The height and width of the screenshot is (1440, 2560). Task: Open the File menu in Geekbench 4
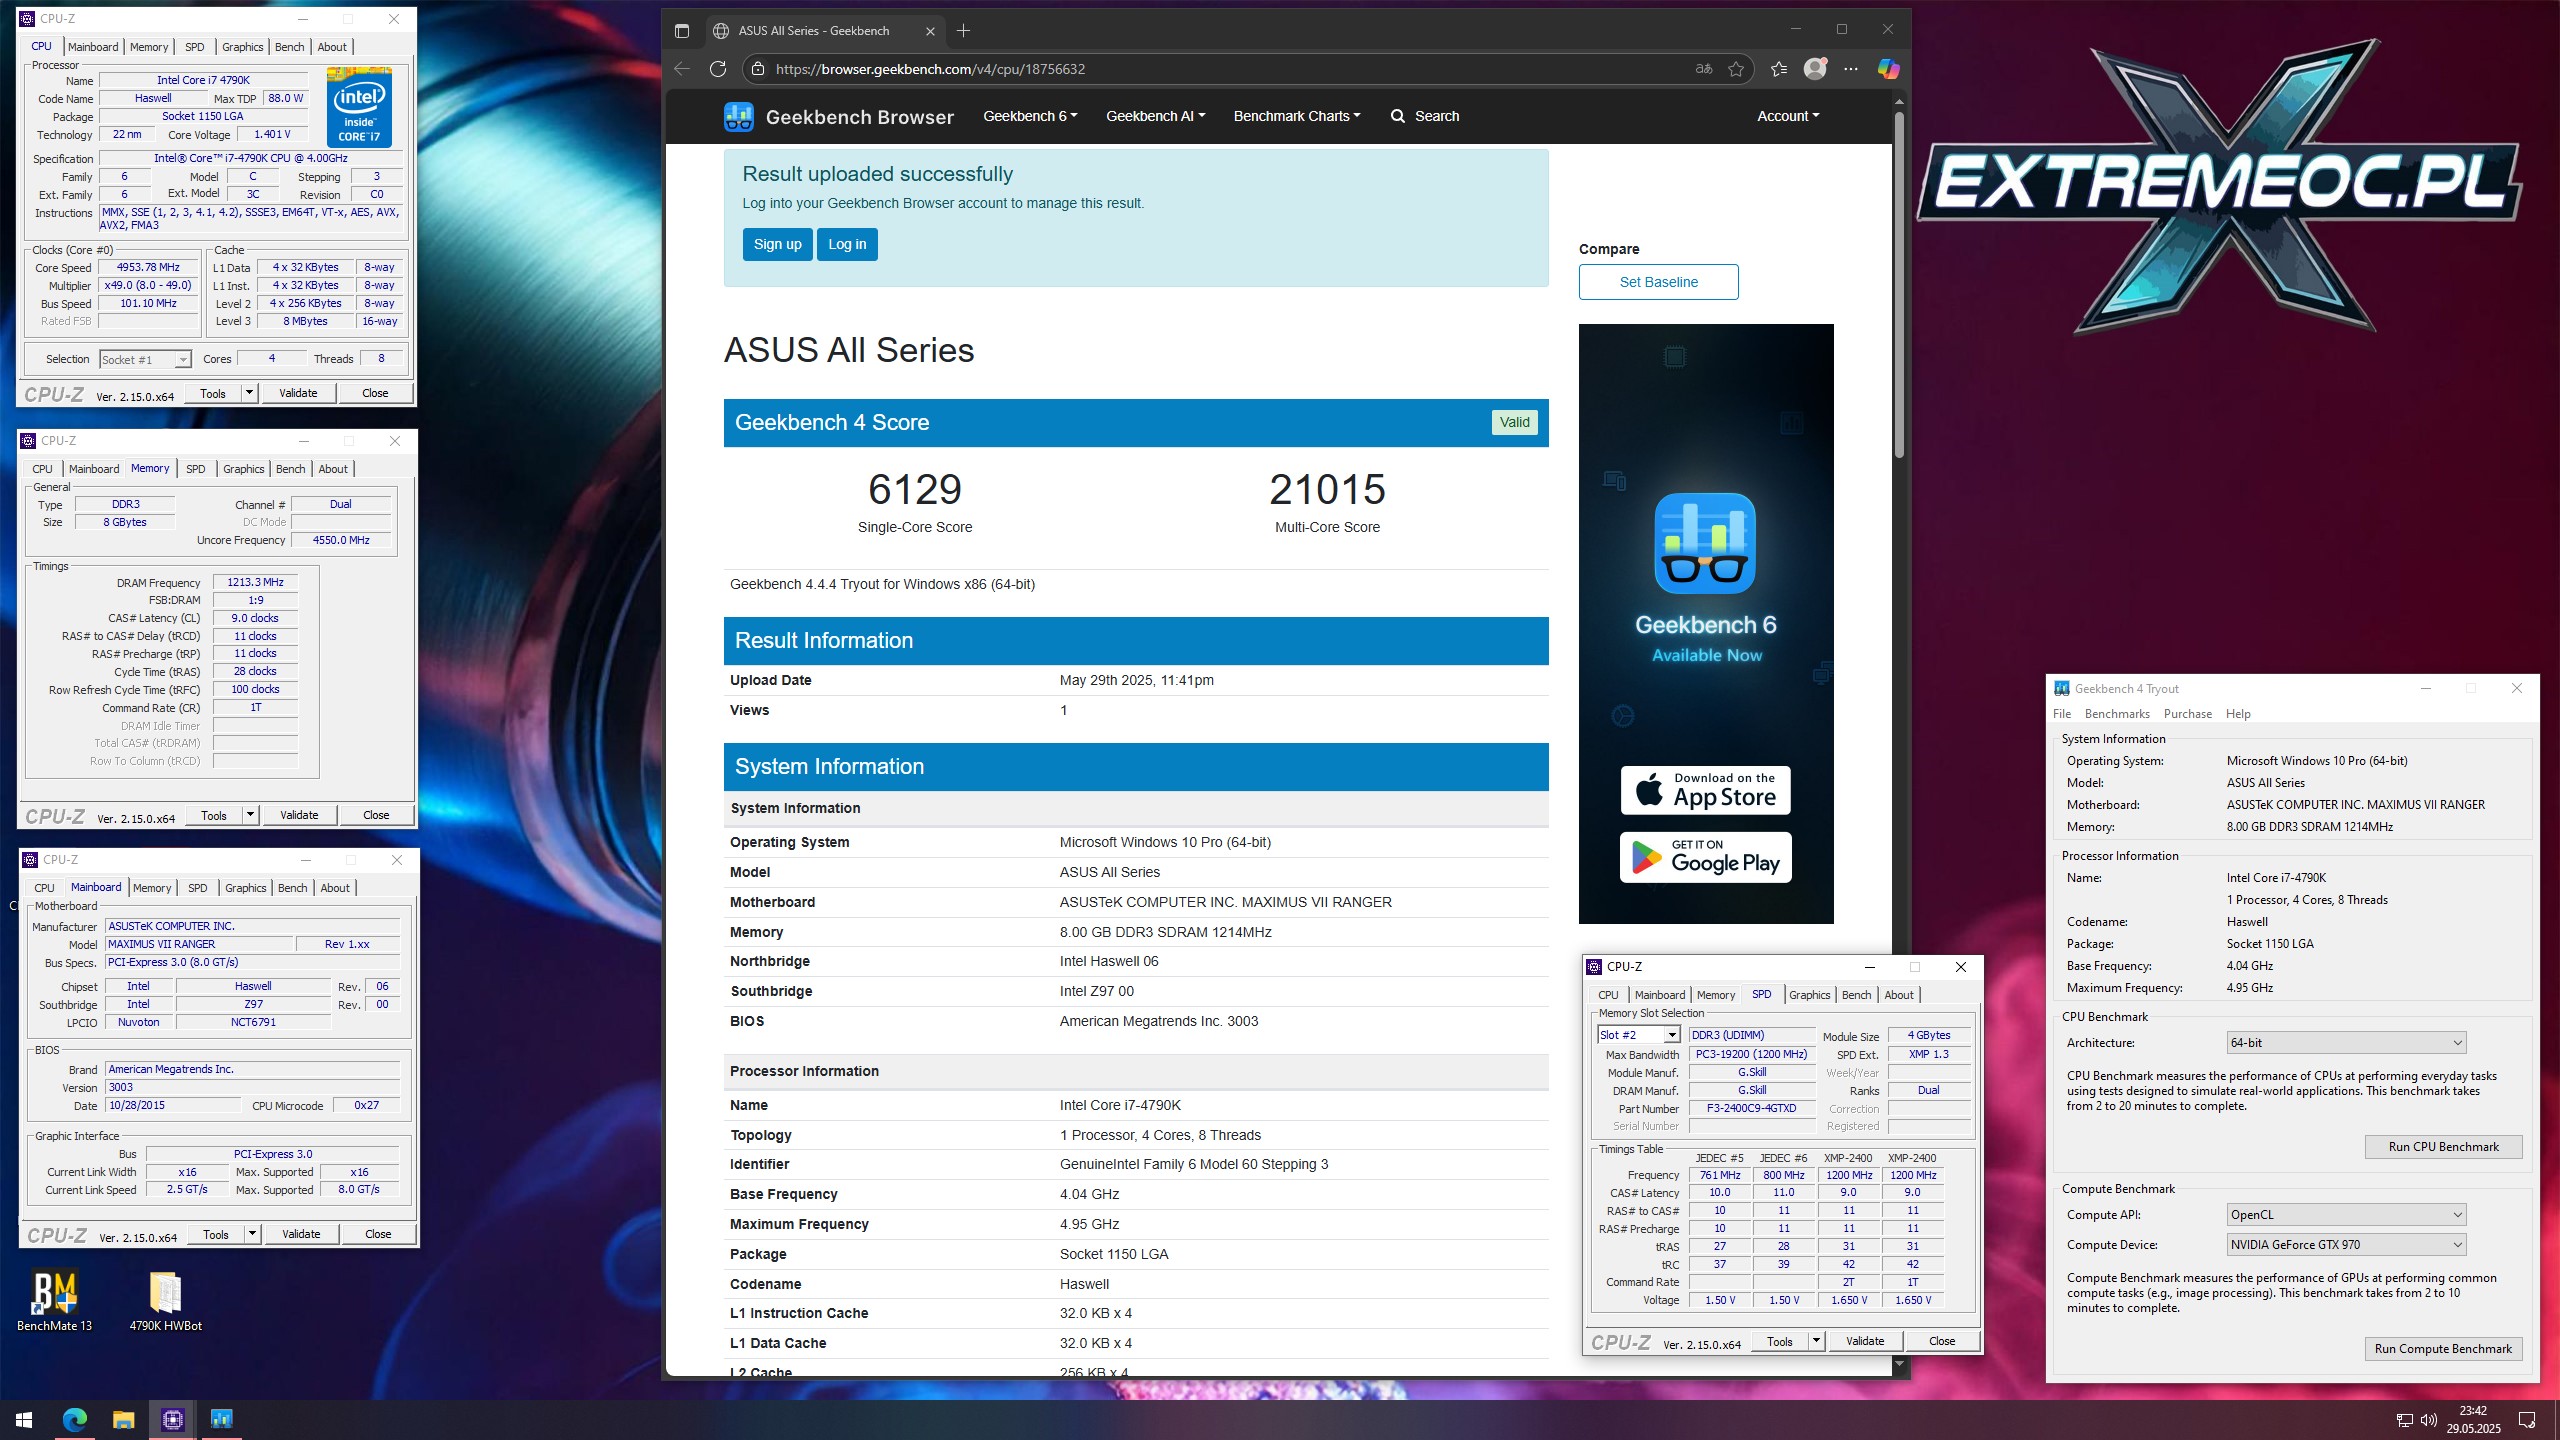[2062, 714]
